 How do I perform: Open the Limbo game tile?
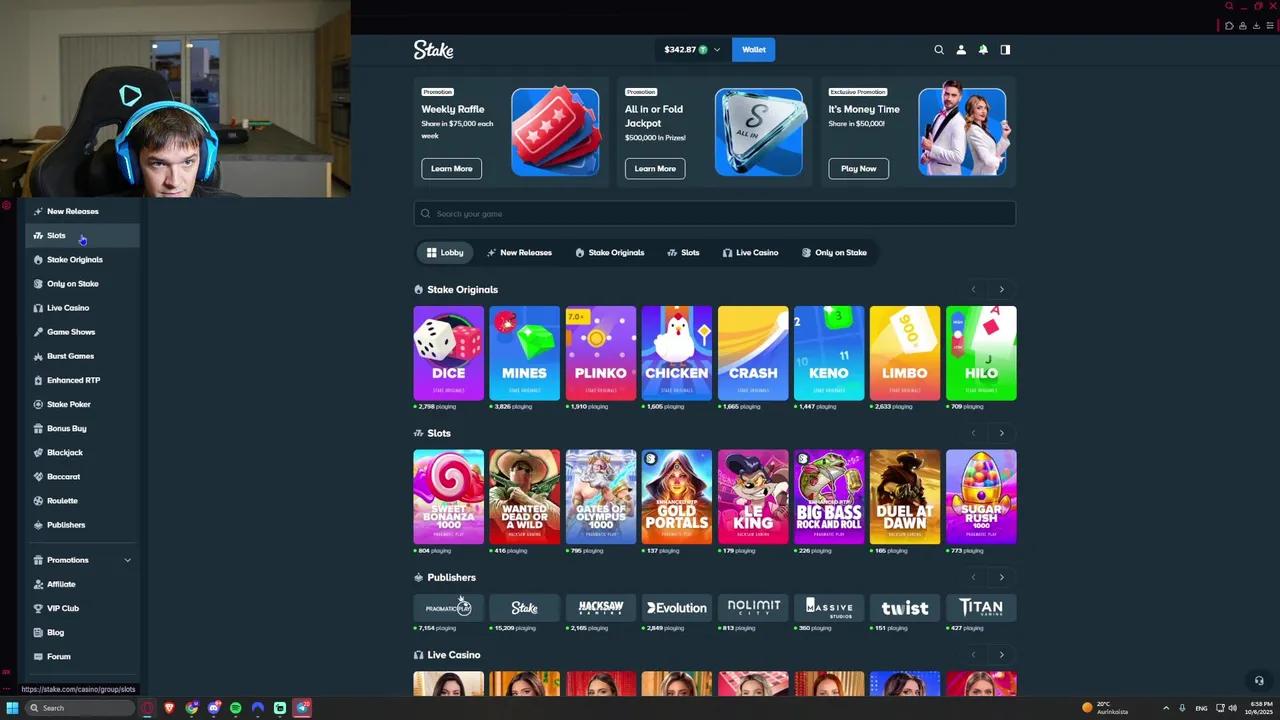[x=905, y=353]
